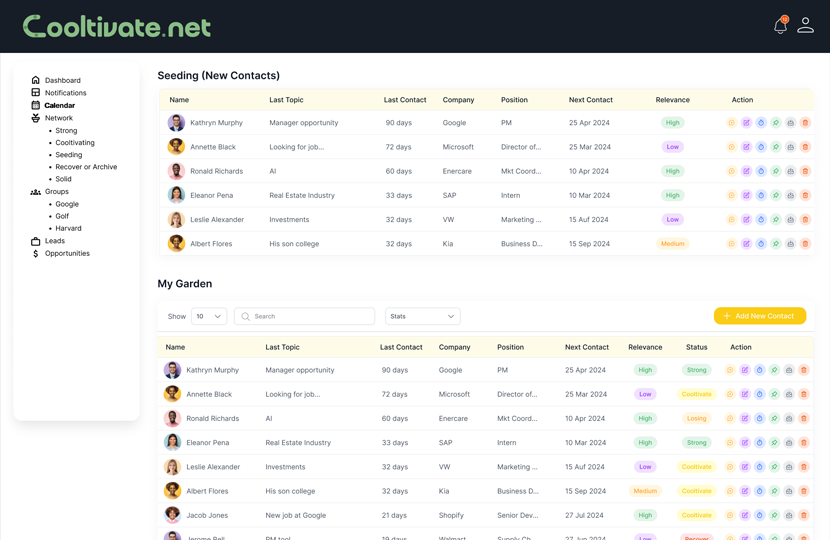Open the Show 10 entries dropdown
This screenshot has width=830, height=540.
[209, 316]
